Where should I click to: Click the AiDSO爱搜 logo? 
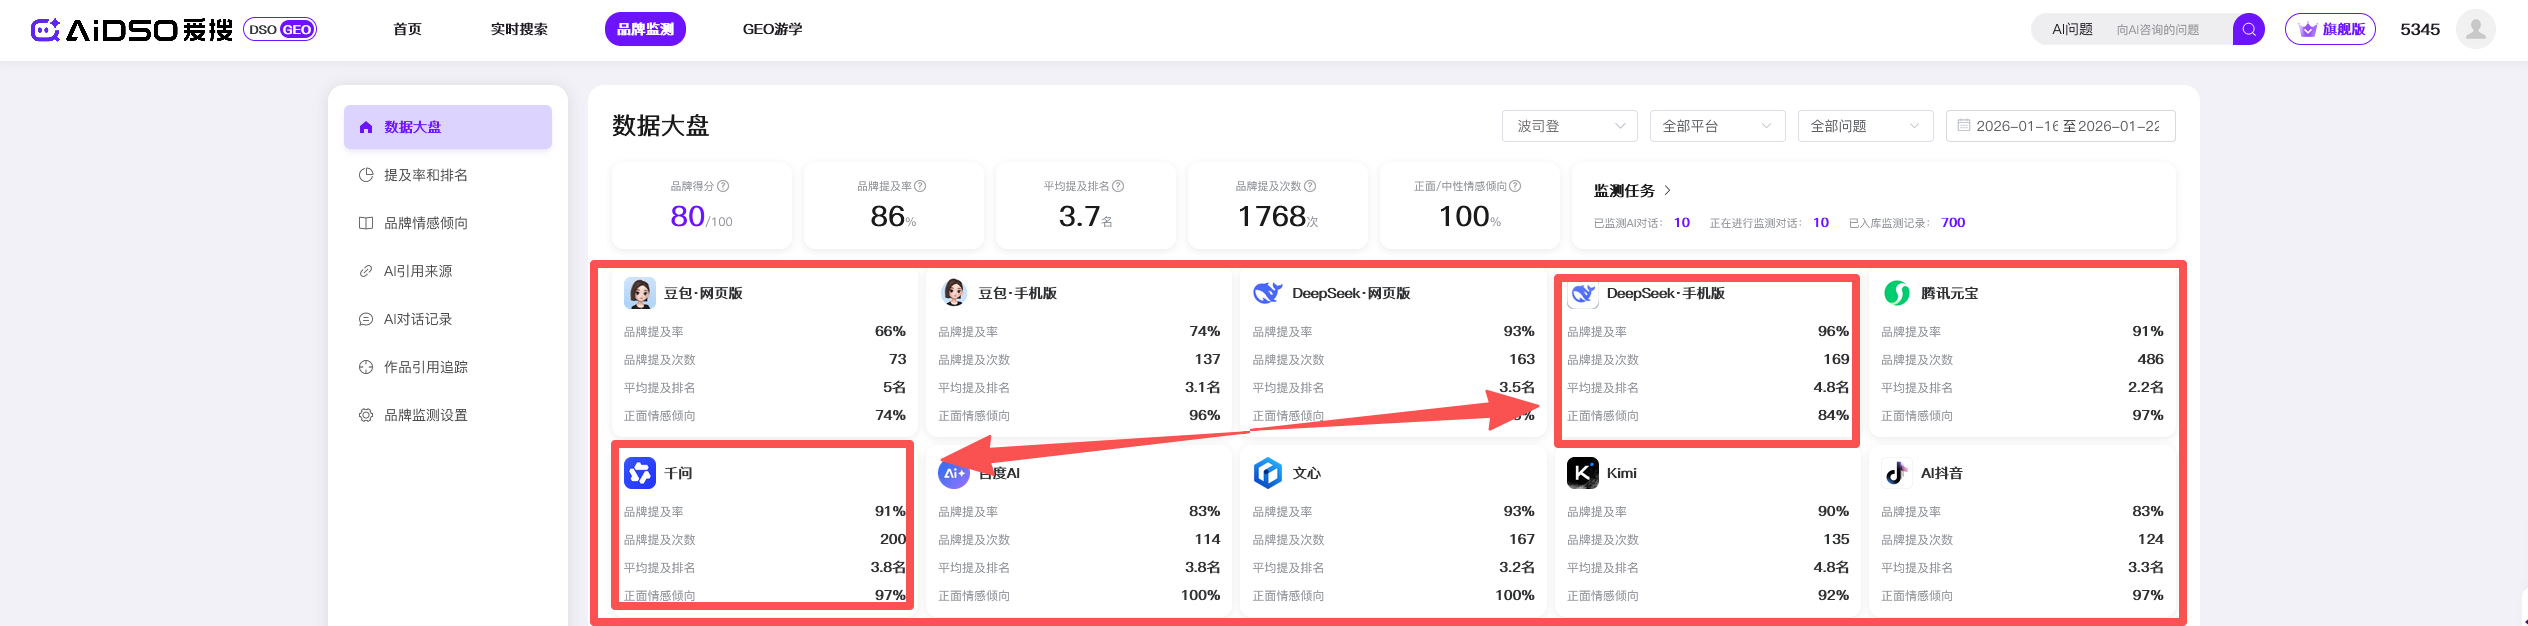coord(132,30)
